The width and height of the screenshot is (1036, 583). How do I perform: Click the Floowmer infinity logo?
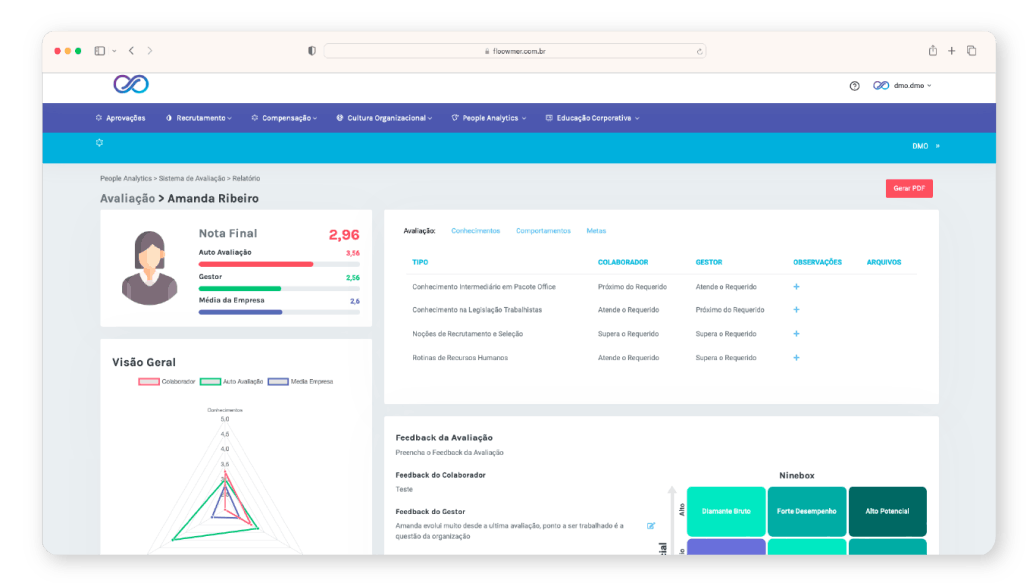[x=131, y=84]
